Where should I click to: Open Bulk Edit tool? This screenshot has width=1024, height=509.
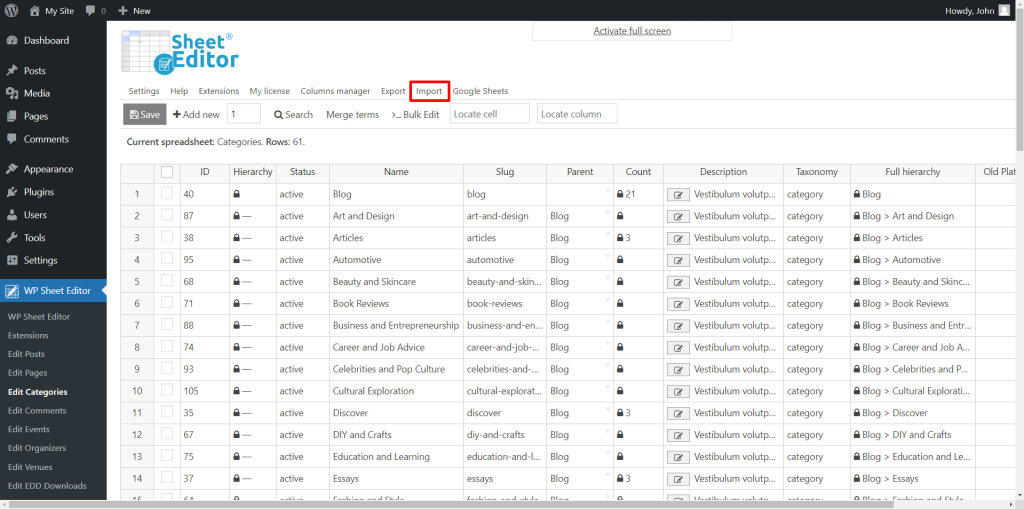click(415, 114)
